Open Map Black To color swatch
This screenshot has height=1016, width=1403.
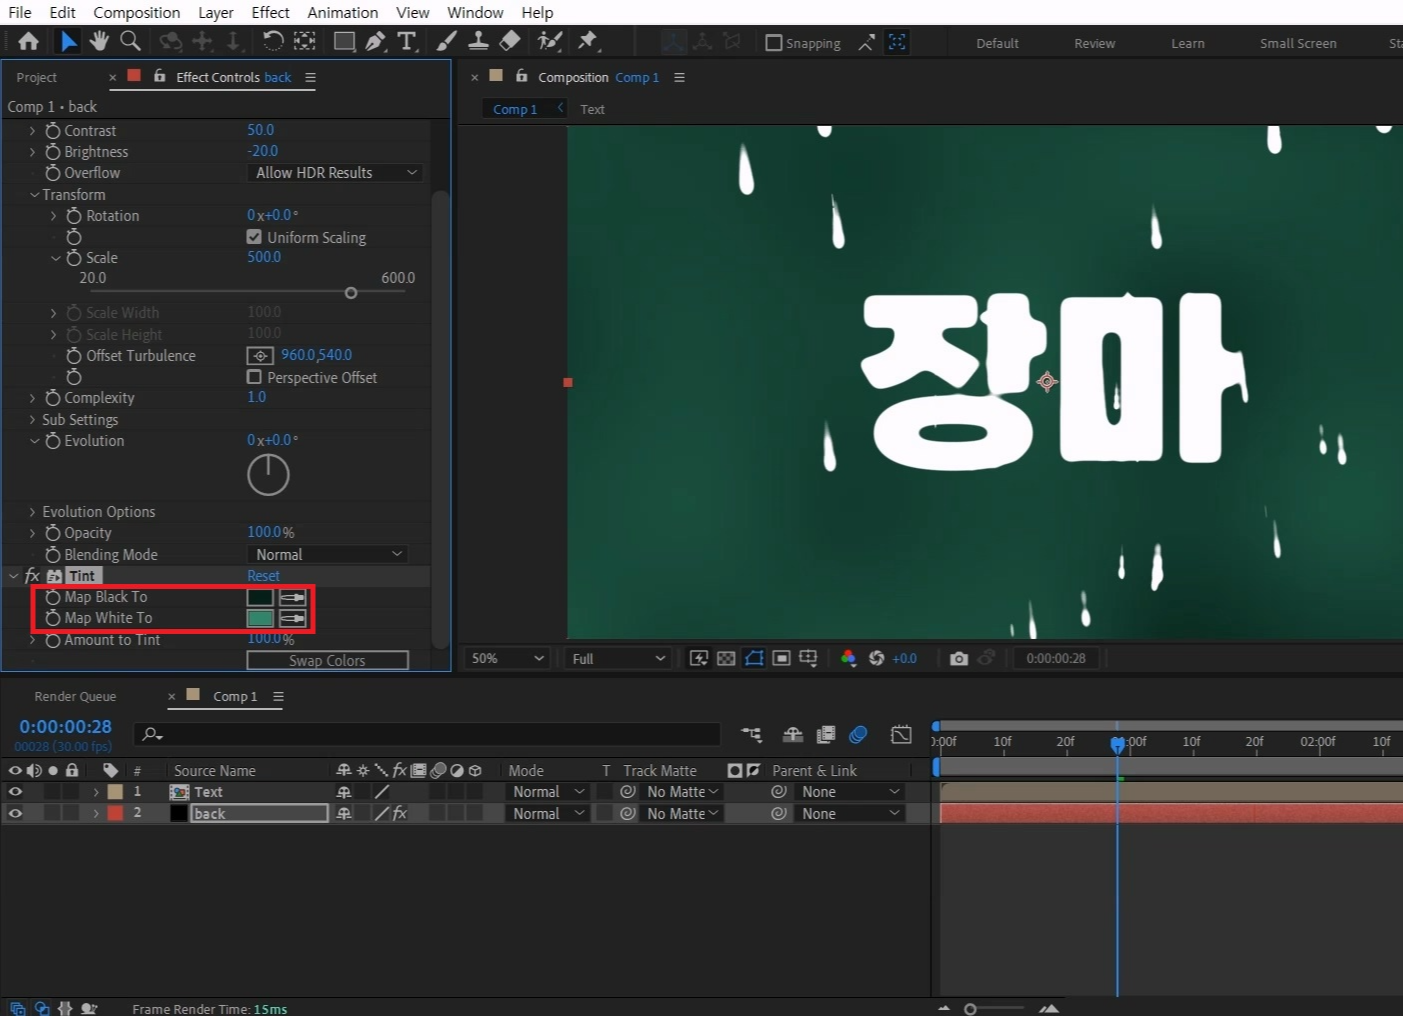click(x=260, y=597)
